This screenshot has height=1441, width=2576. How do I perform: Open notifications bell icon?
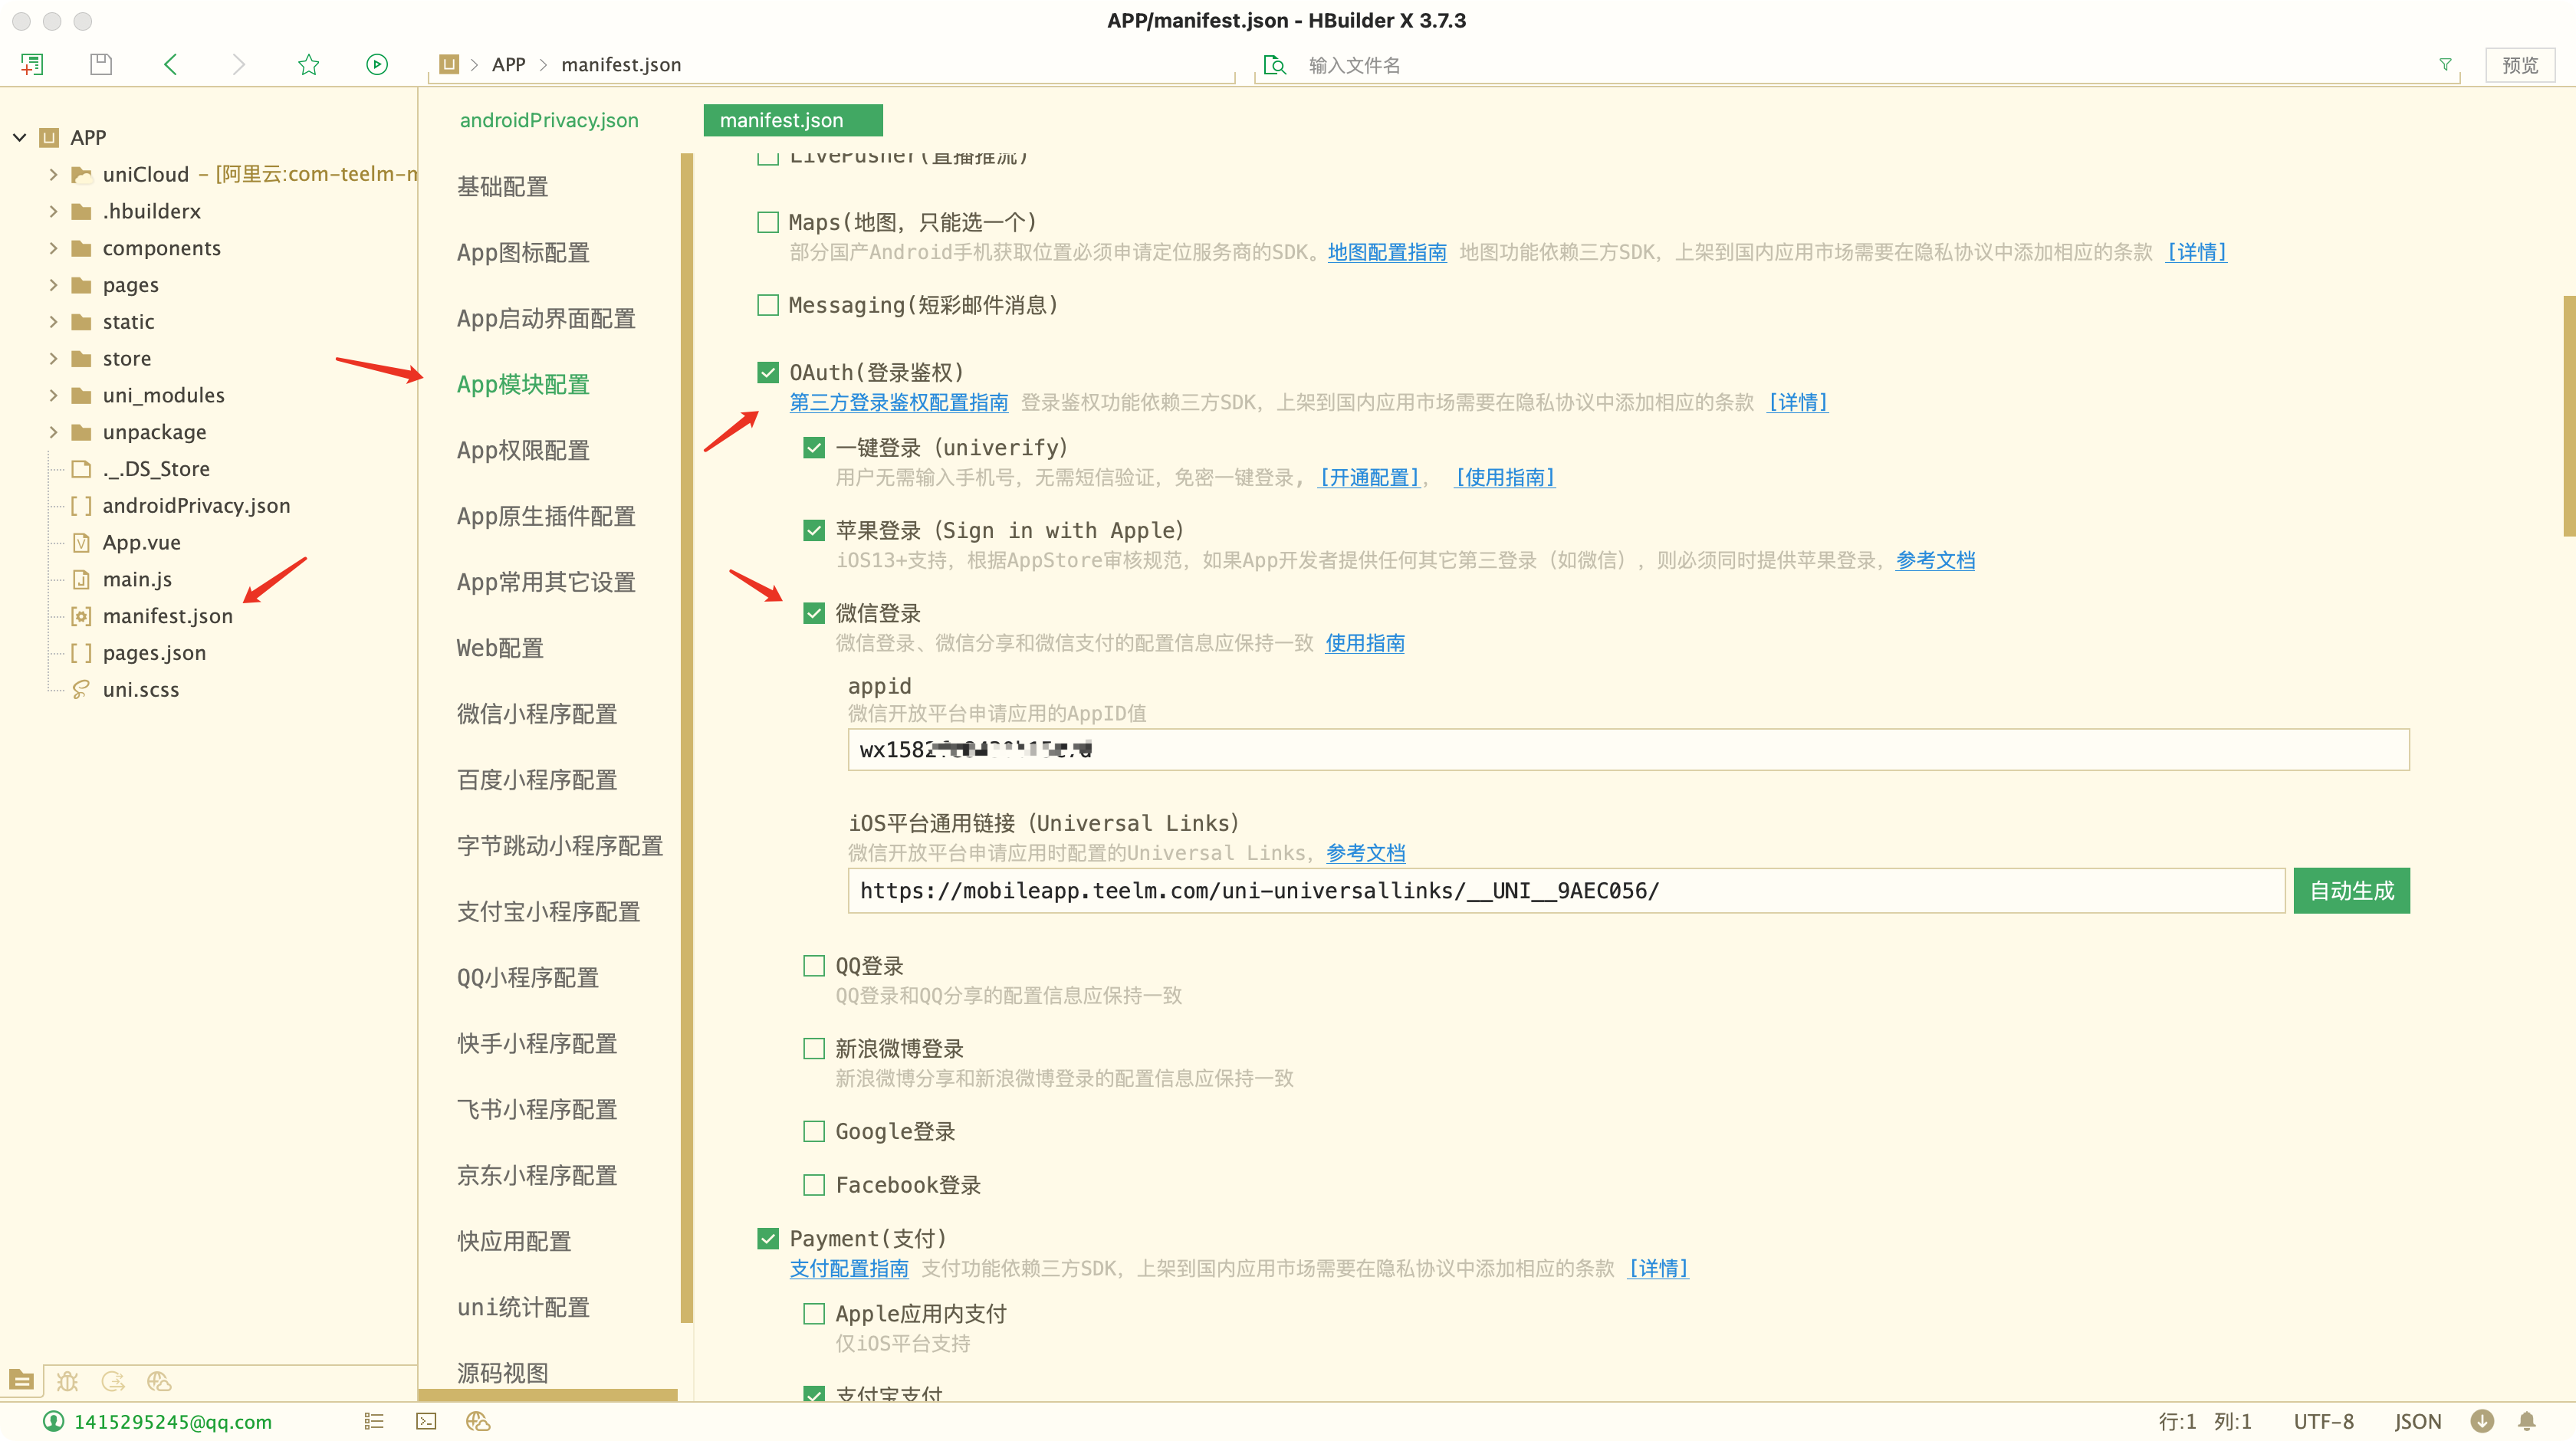2527,1421
